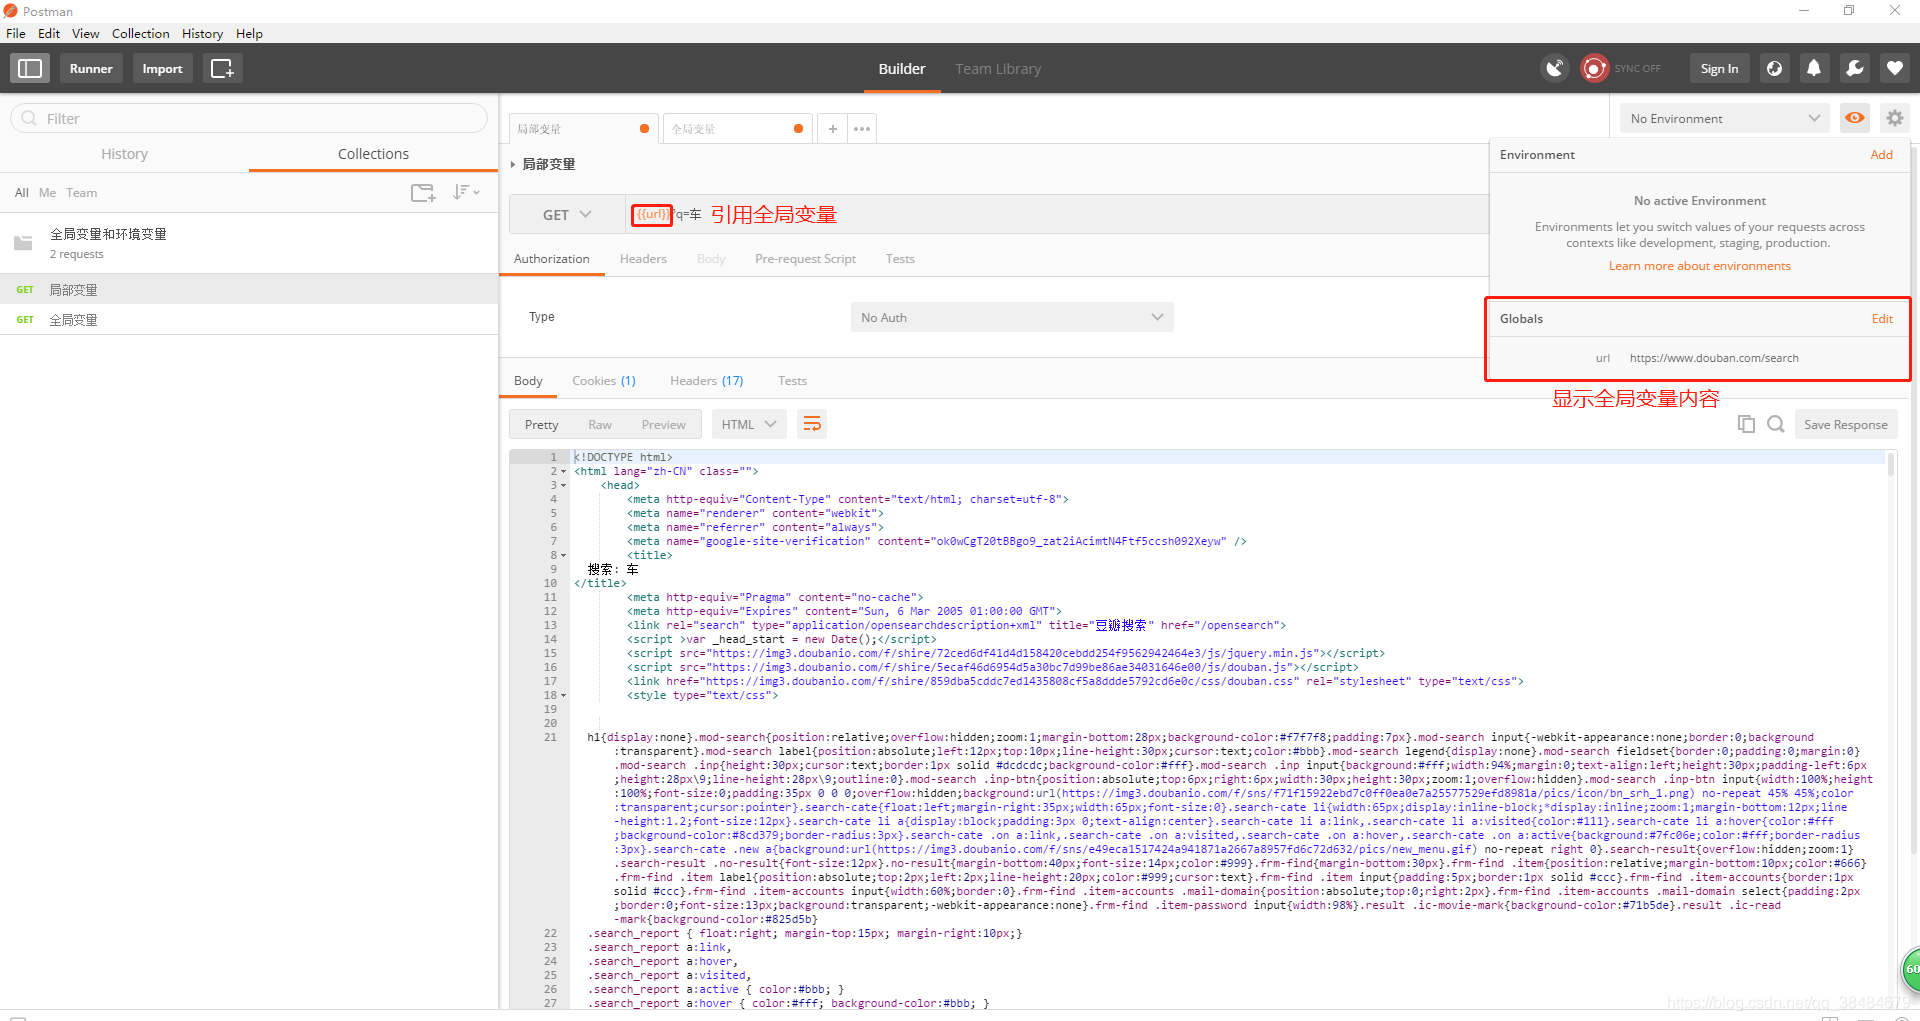Click the heart icon in header
Screen dimensions: 1920x1021
1894,68
